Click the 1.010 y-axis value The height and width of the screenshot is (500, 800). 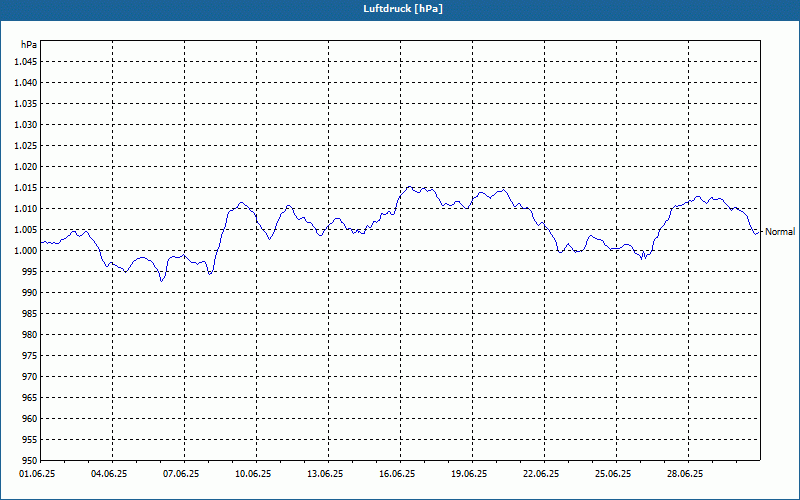26,209
